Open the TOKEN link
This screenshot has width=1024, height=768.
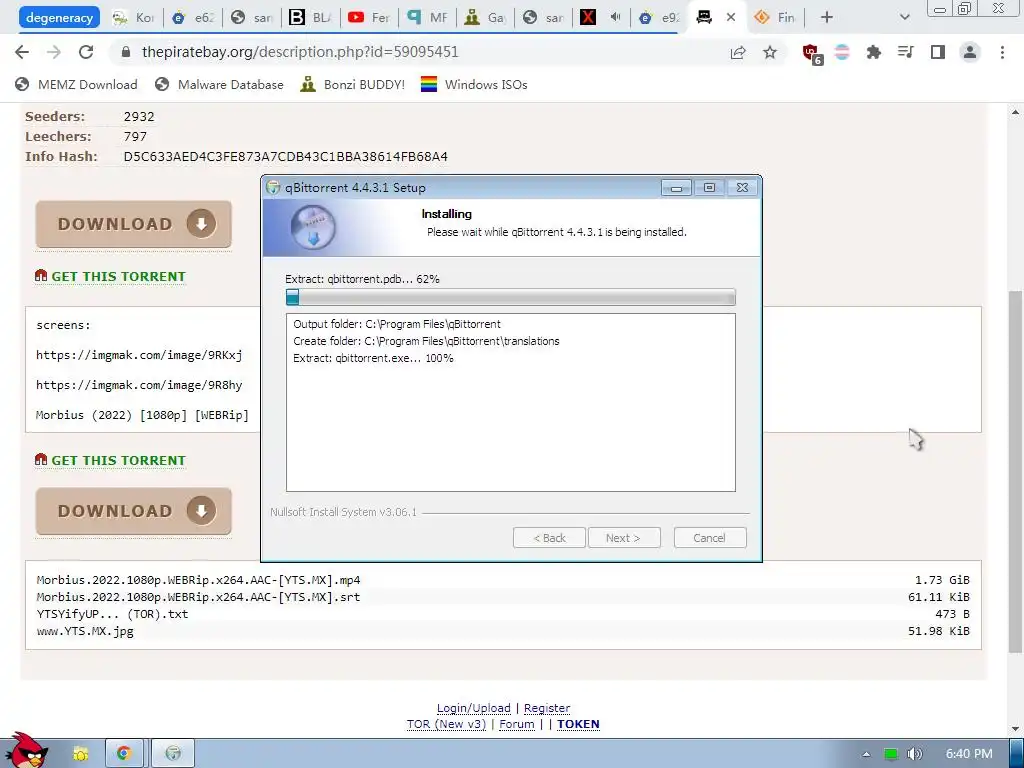(x=578, y=724)
